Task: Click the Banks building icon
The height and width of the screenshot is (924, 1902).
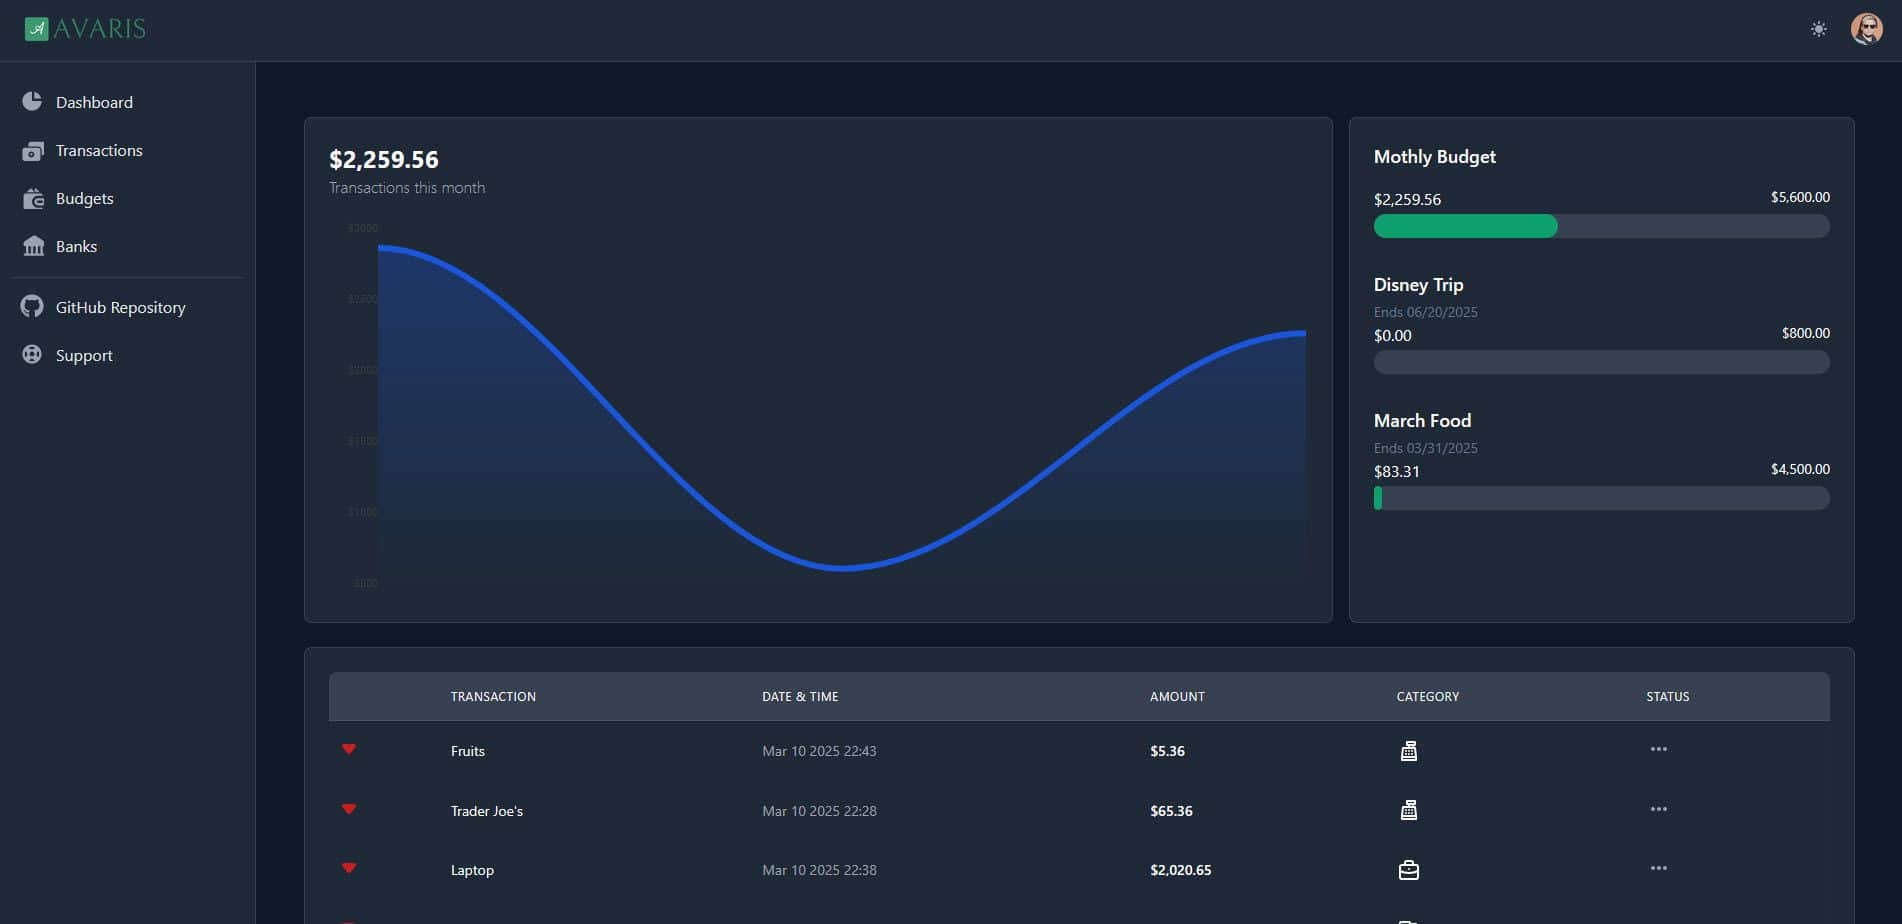Action: coord(33,246)
